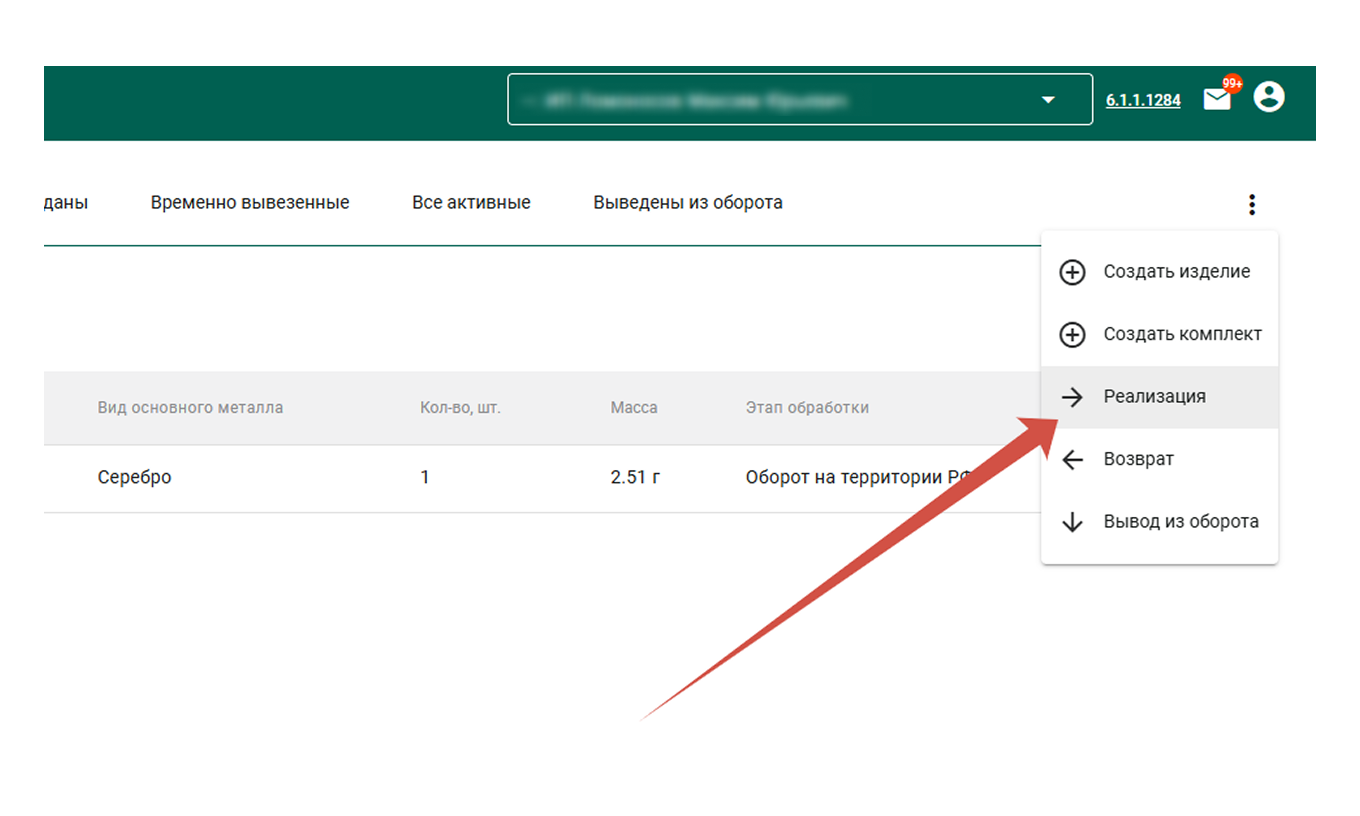The width and height of the screenshot is (1360, 816).
Task: Click the left arrow icon for Возврат
Action: 1072,460
